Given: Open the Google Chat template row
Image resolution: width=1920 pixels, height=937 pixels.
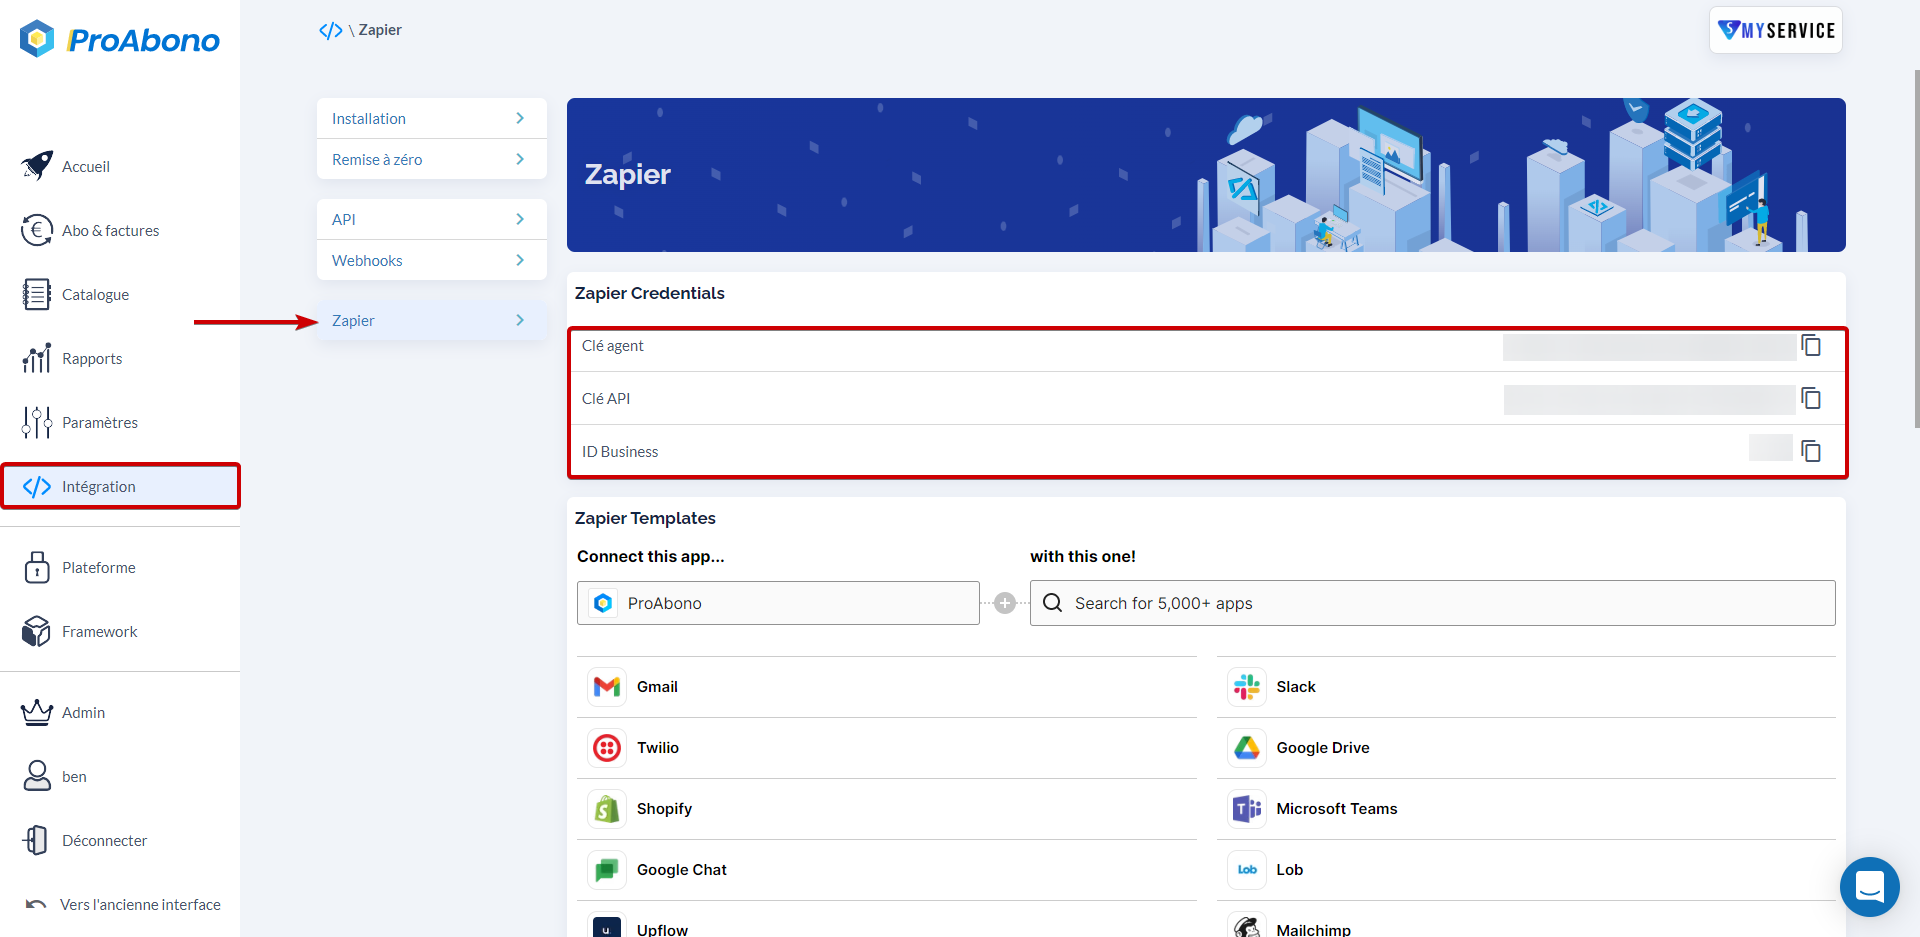Looking at the screenshot, I should point(886,870).
